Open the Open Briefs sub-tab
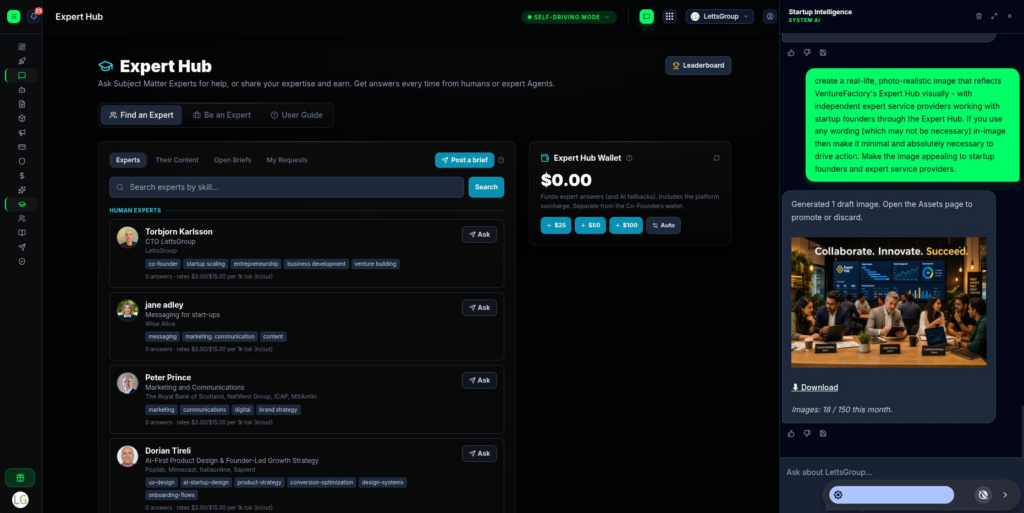The height and width of the screenshot is (513, 1024). click(232, 160)
